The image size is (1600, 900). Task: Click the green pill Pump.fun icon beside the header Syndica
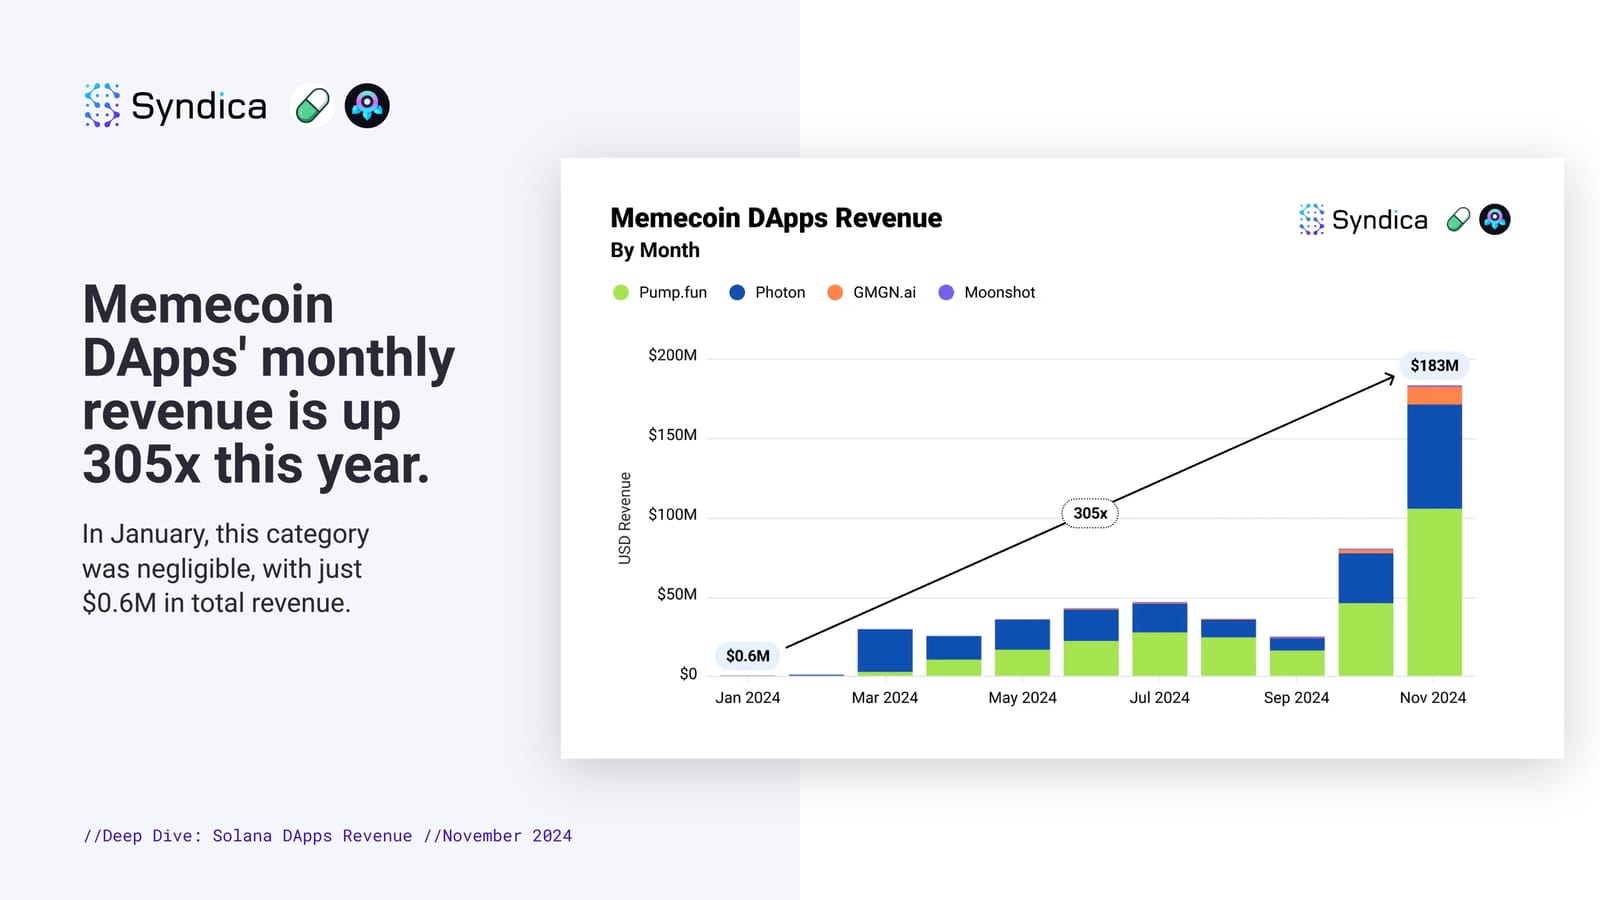312,105
